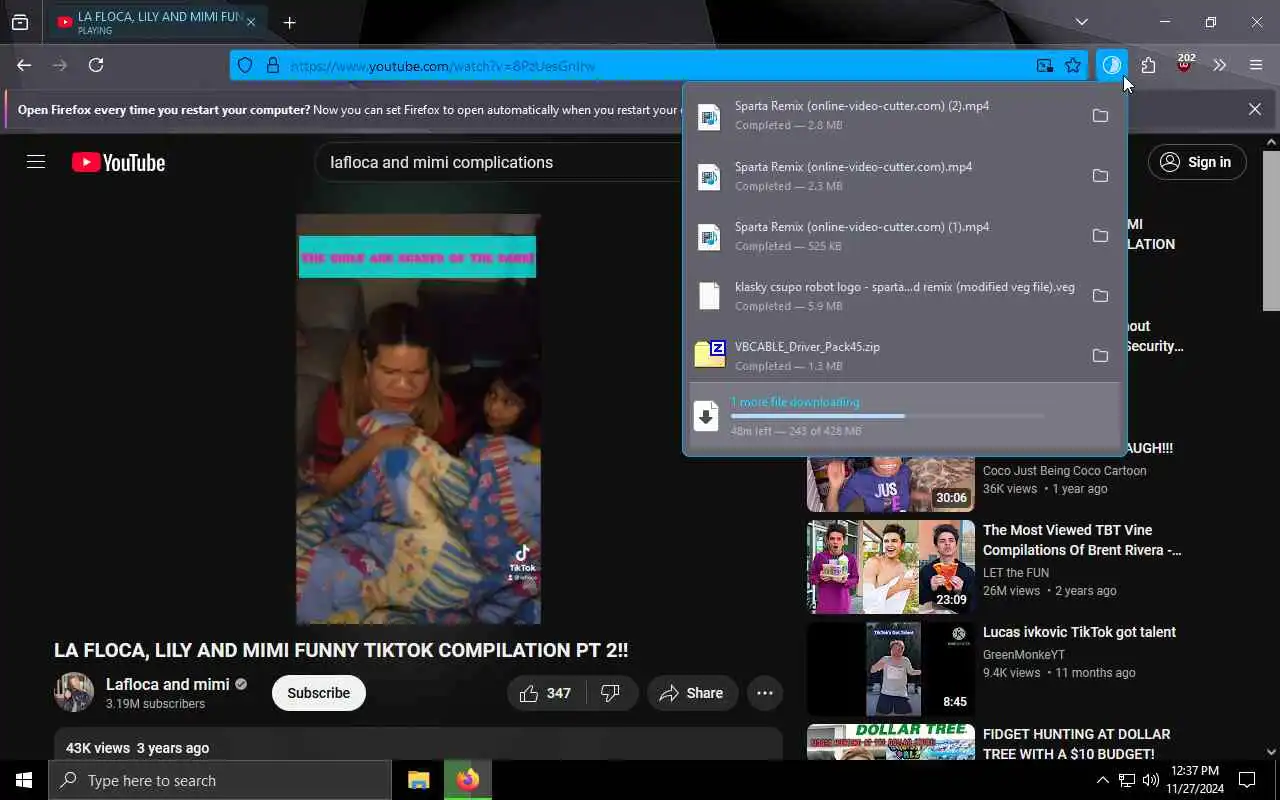The image size is (1280, 800).
Task: Show folder for klasky csupo veg file
Action: point(1100,295)
